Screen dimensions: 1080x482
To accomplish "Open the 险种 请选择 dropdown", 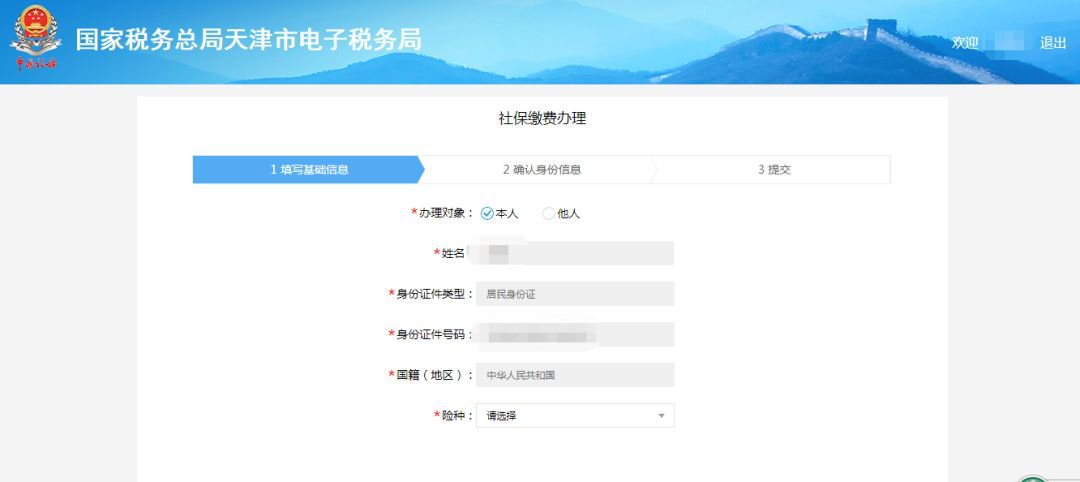I will 575,416.
